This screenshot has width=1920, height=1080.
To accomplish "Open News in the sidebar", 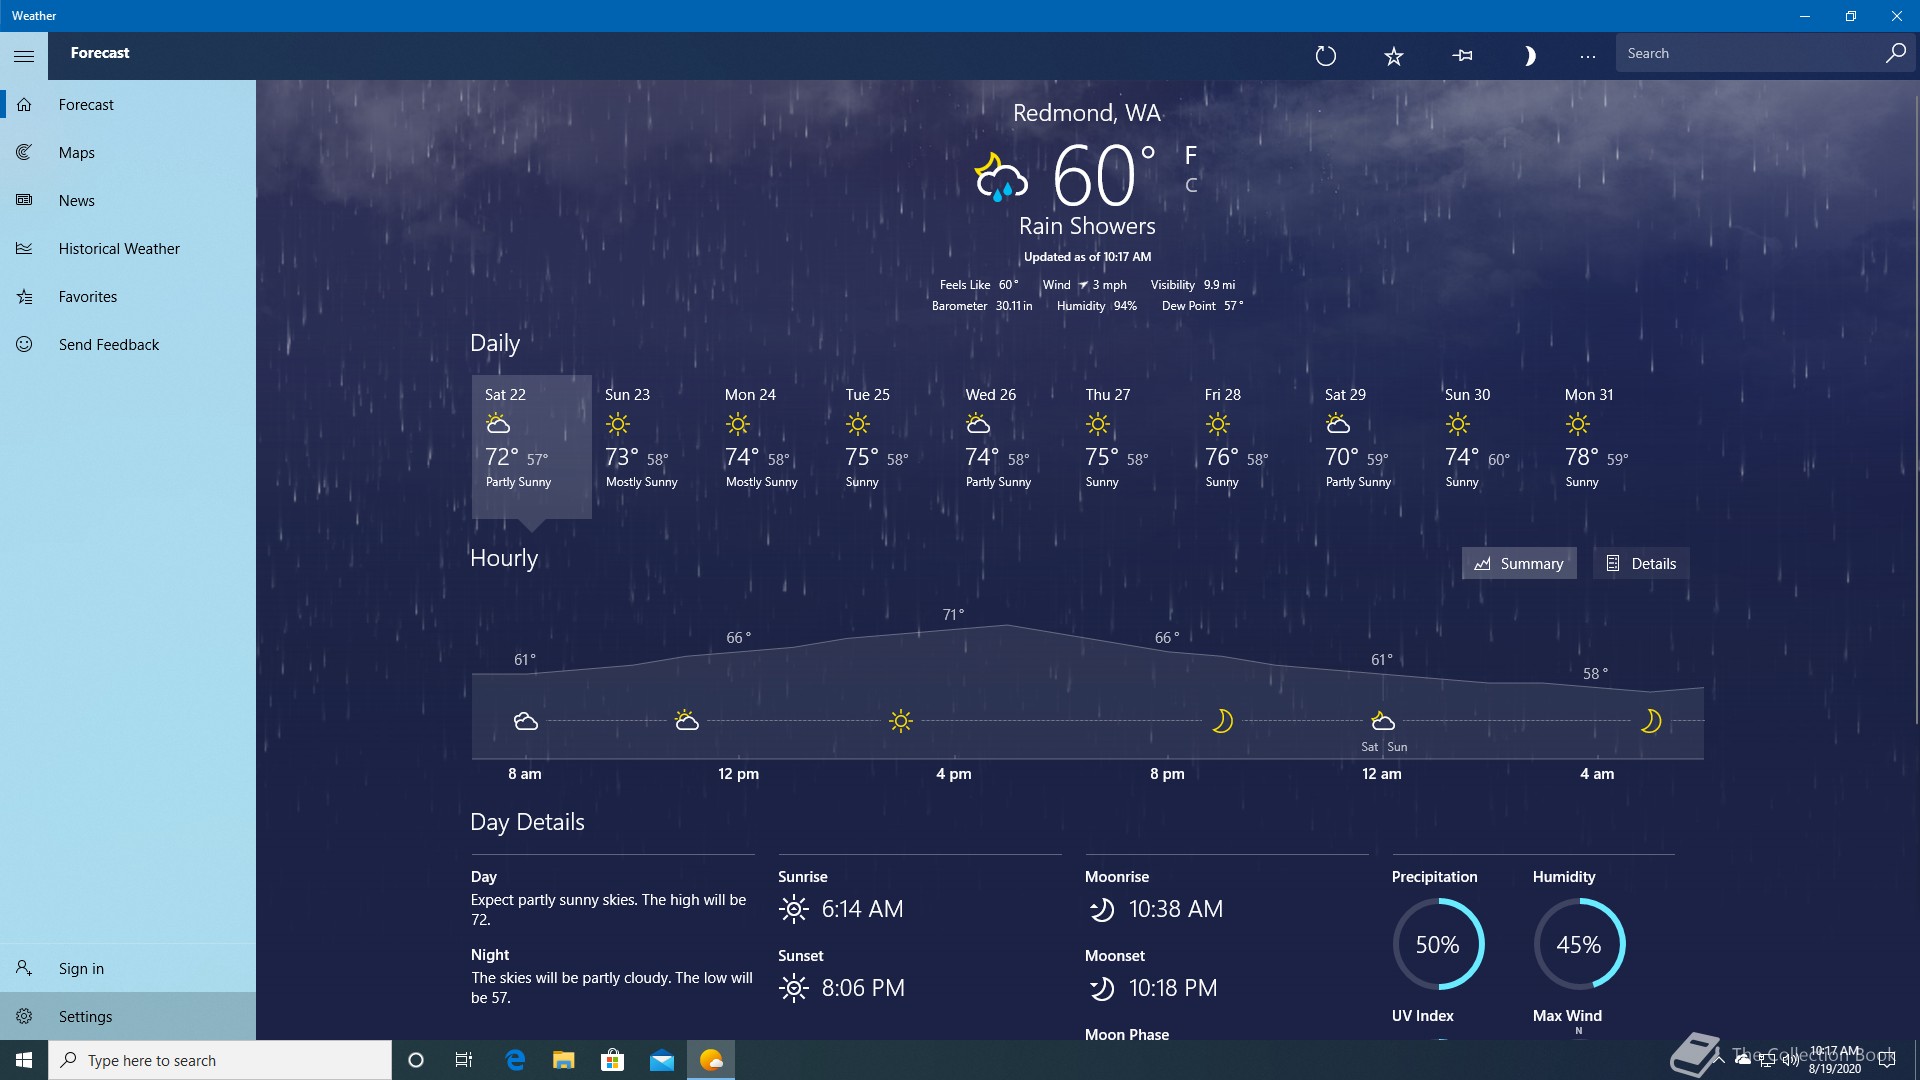I will 128,200.
